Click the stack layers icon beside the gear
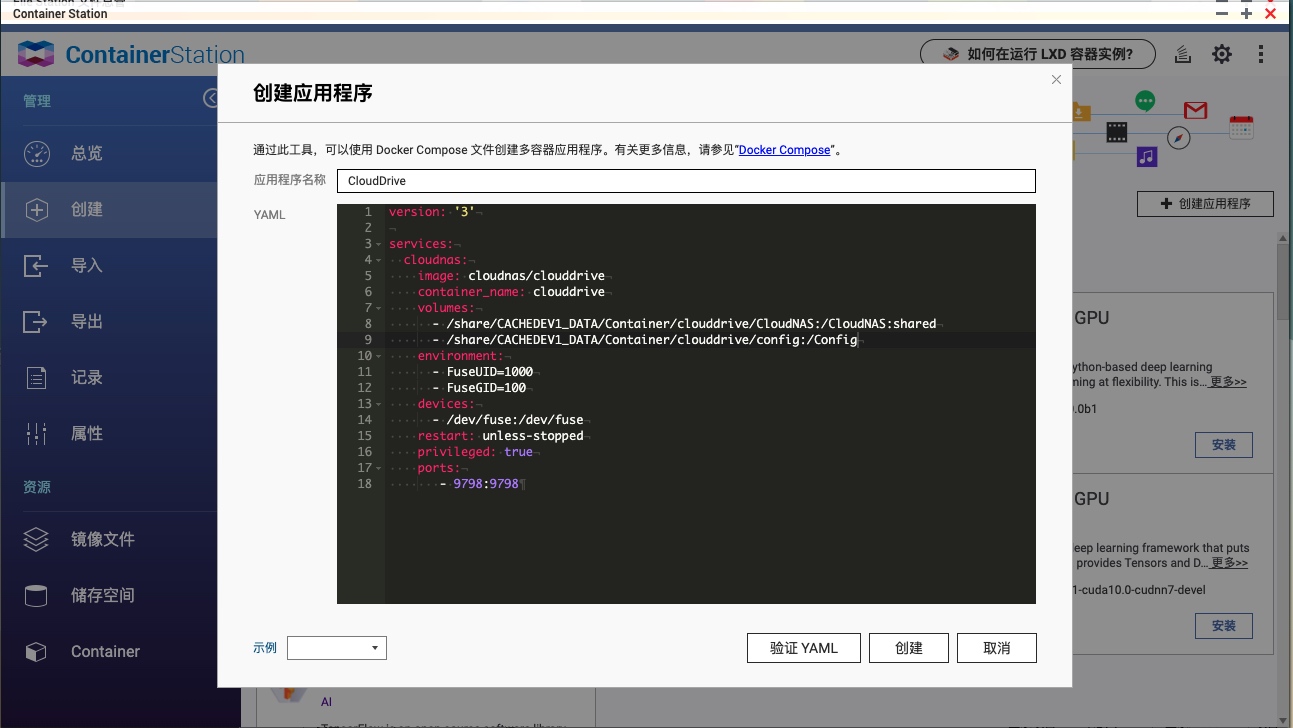 click(1183, 54)
